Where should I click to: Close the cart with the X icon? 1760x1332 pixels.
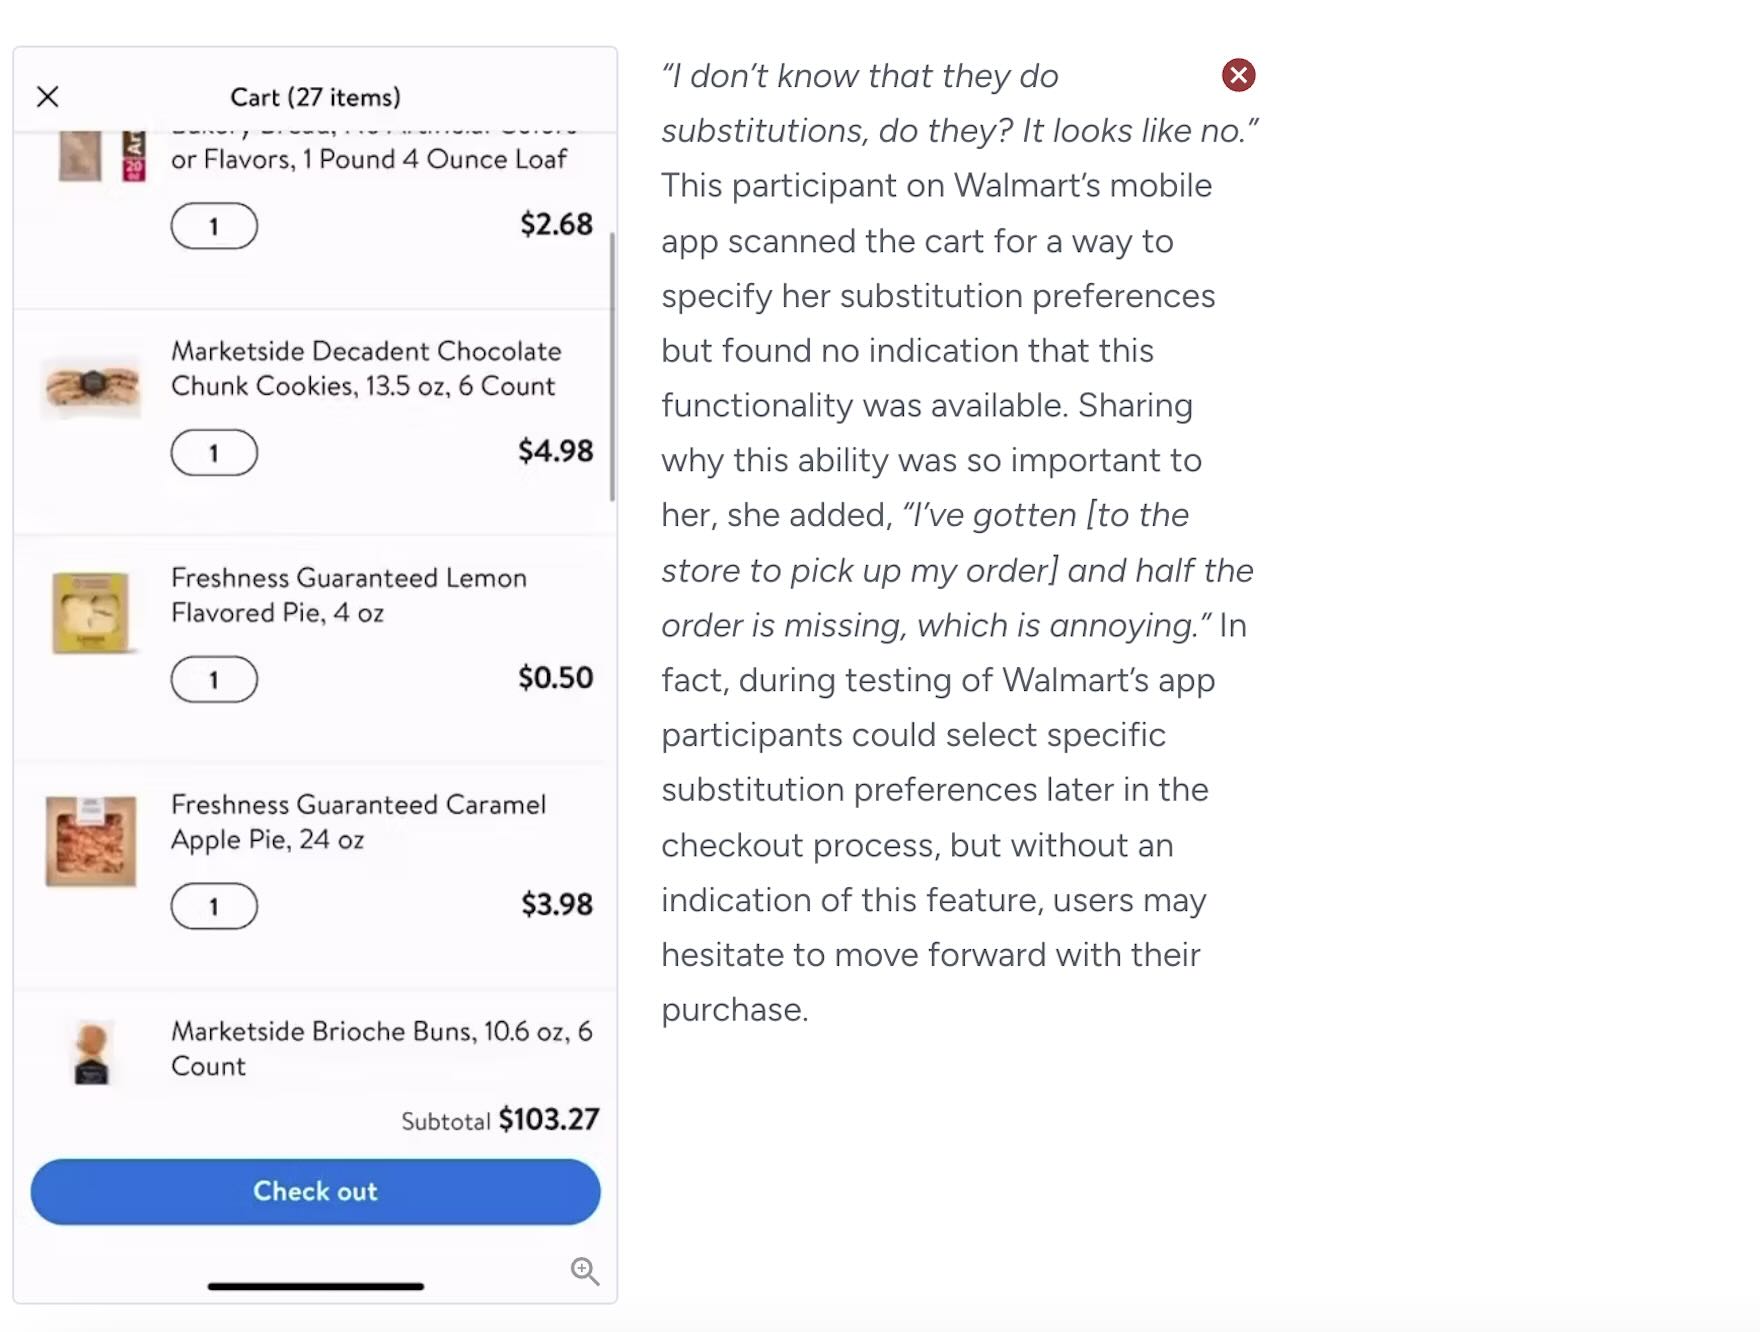[x=48, y=97]
